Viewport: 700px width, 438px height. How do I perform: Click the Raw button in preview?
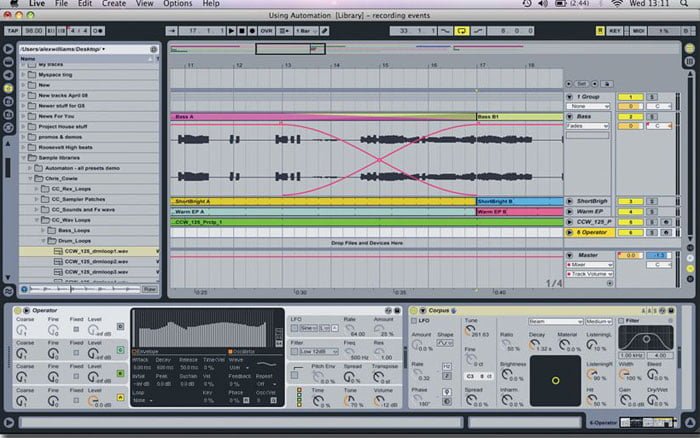150,289
